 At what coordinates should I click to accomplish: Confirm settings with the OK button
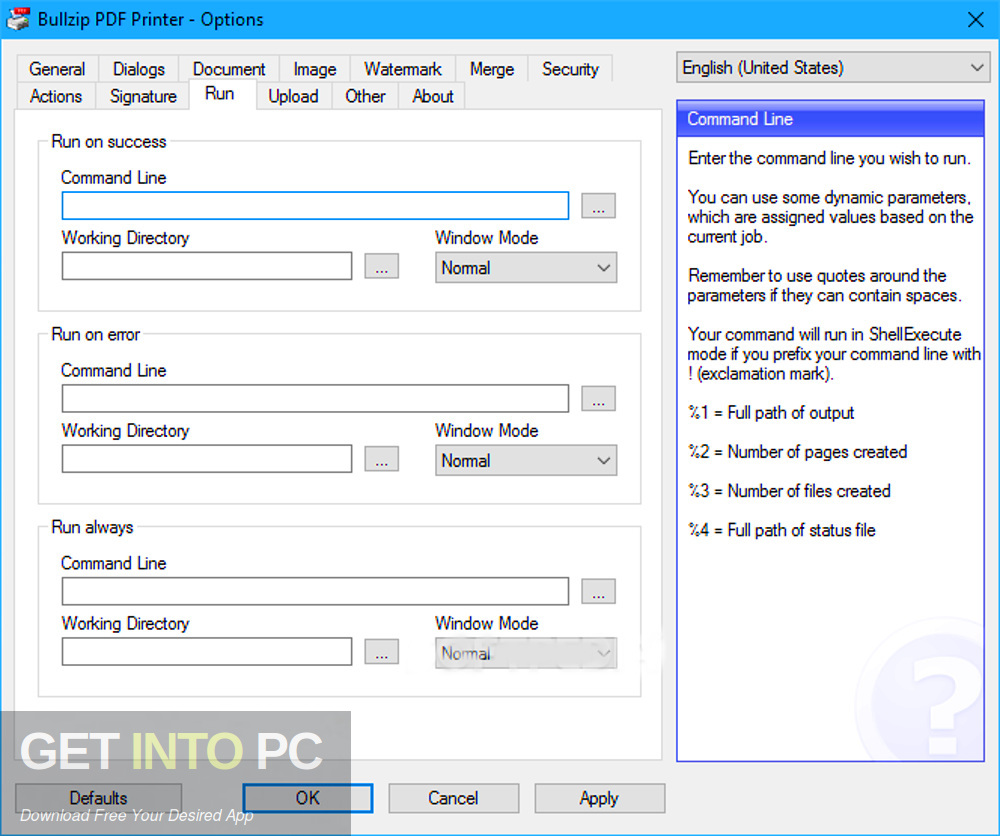(307, 798)
